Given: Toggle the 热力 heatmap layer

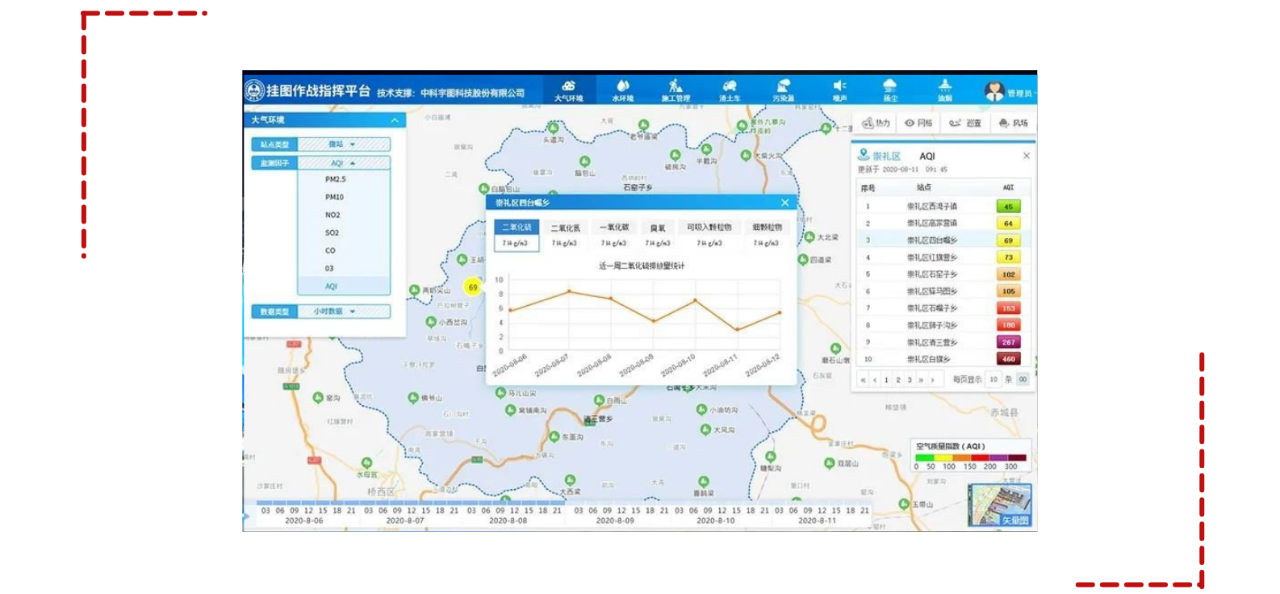Looking at the screenshot, I should coord(876,124).
